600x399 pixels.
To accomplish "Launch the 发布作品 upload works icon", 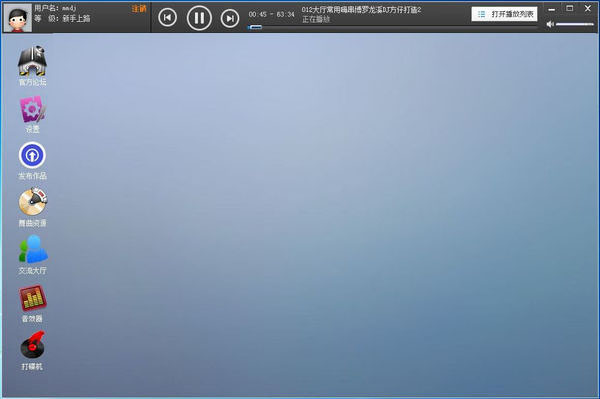I will 33,161.
